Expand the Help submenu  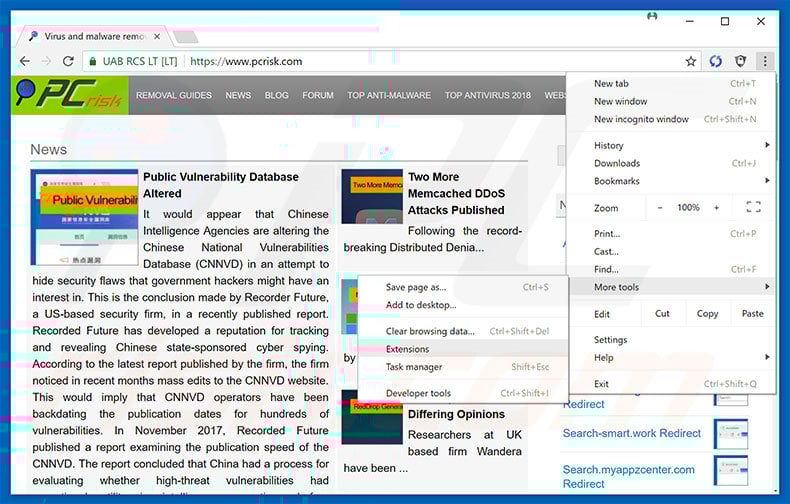coord(670,358)
